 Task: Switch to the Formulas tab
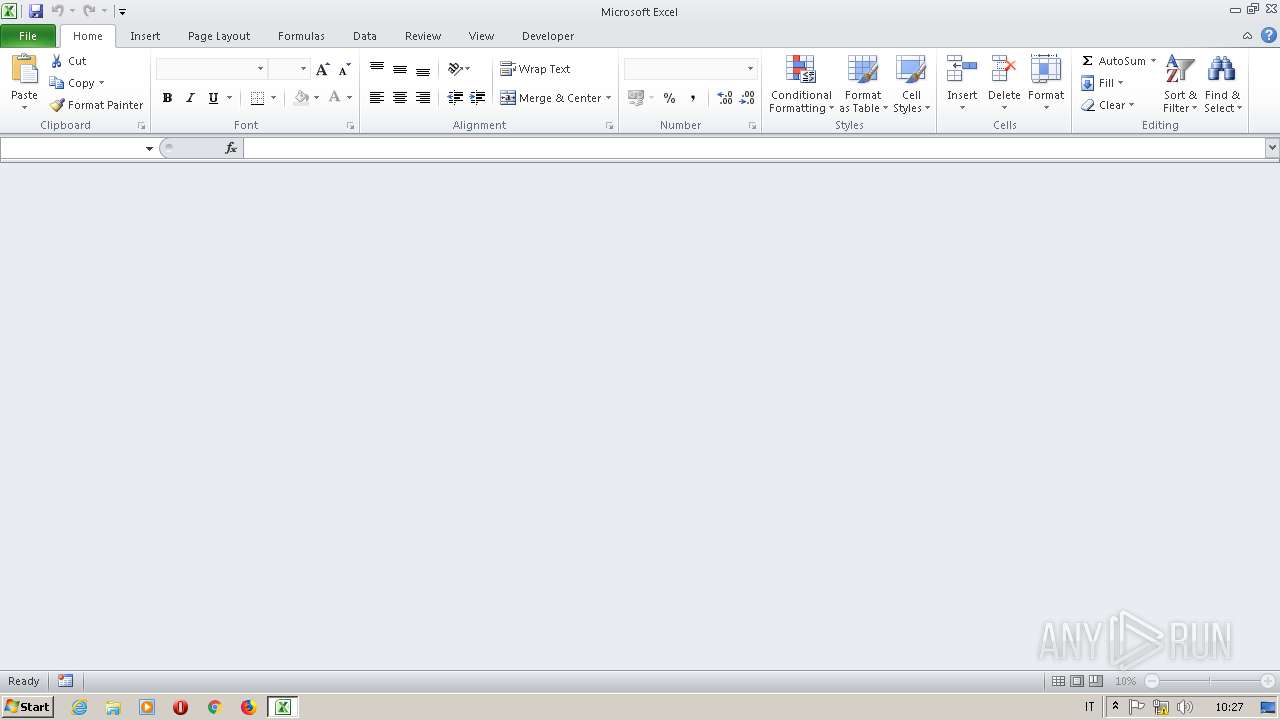click(301, 36)
